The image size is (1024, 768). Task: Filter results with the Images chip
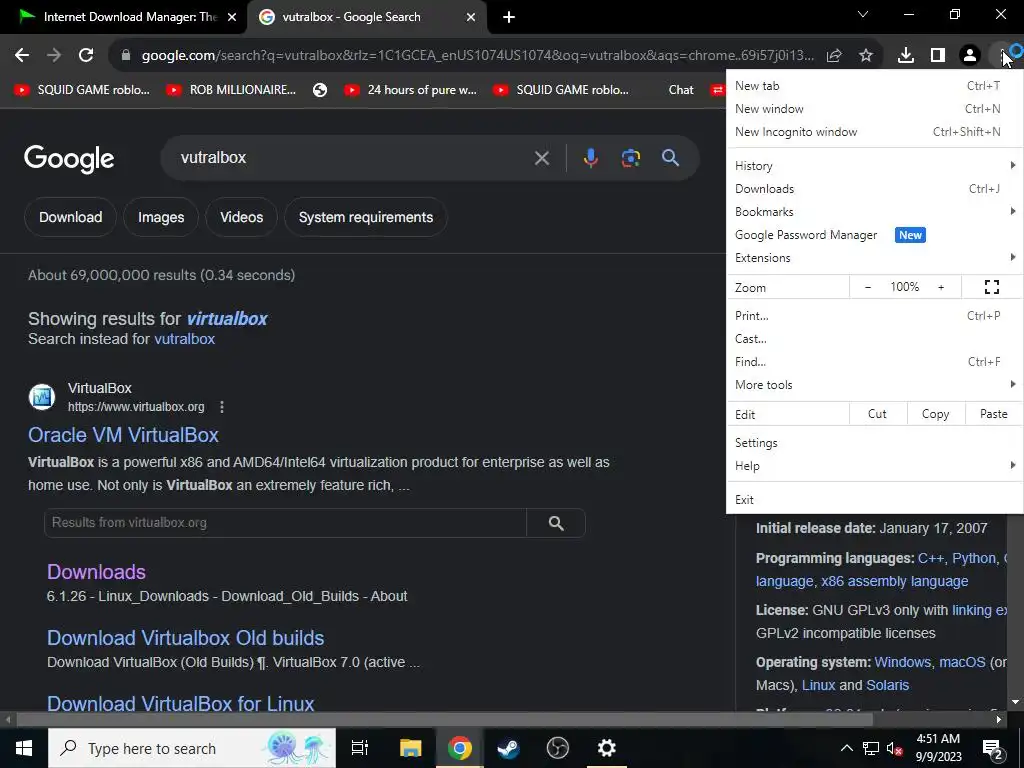coord(161,217)
